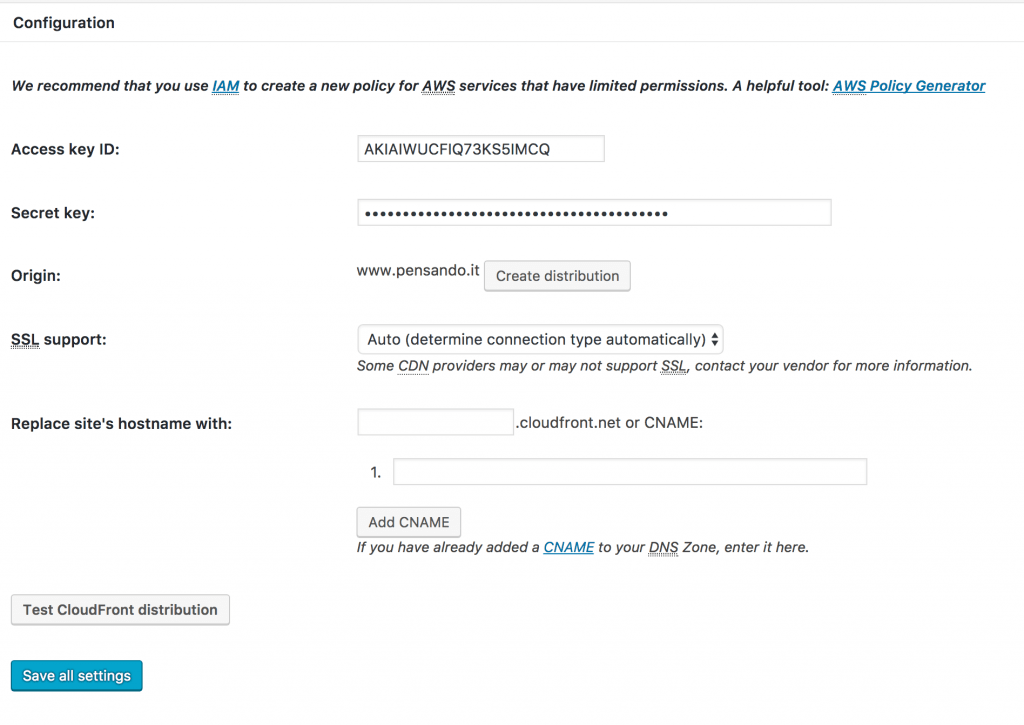Viewport: 1024px width, 725px height.
Task: Open the SSL support dropdown
Action: coord(540,339)
